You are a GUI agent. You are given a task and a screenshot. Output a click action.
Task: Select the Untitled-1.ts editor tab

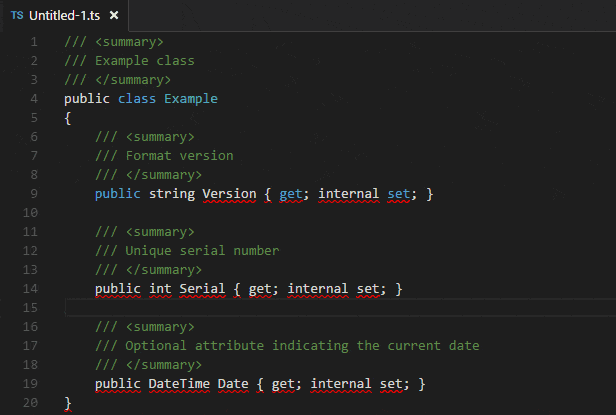(65, 15)
